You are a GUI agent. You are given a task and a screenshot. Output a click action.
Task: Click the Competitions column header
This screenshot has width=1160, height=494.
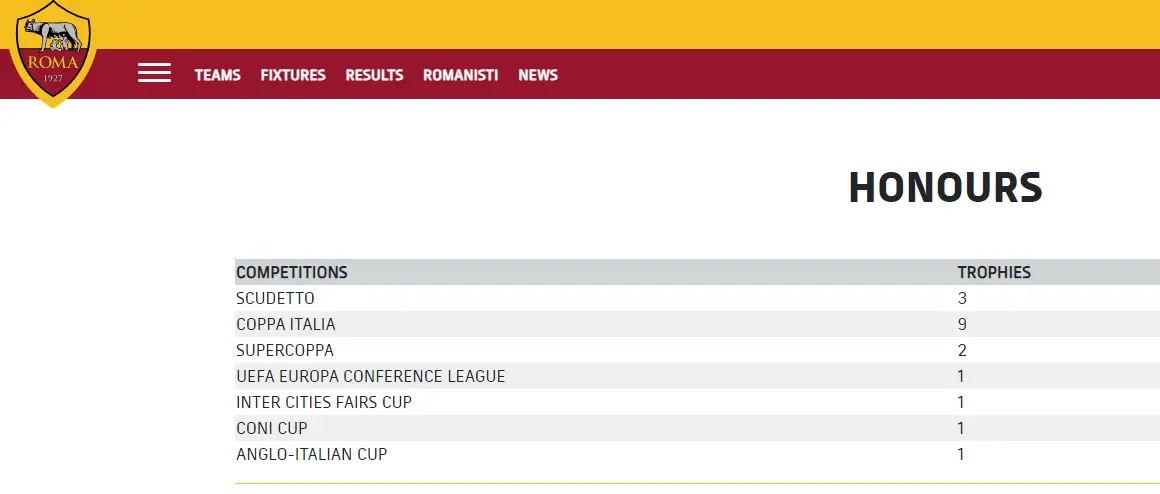click(x=292, y=272)
